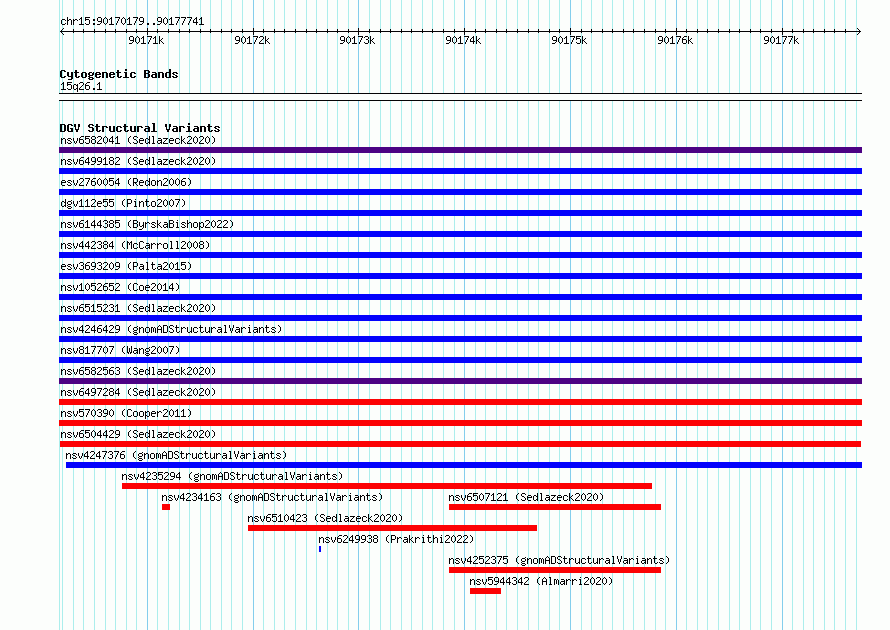The height and width of the screenshot is (630, 890).
Task: Click the 15q26.1 cytogenetic band bar
Action: pyautogui.click(x=460, y=97)
